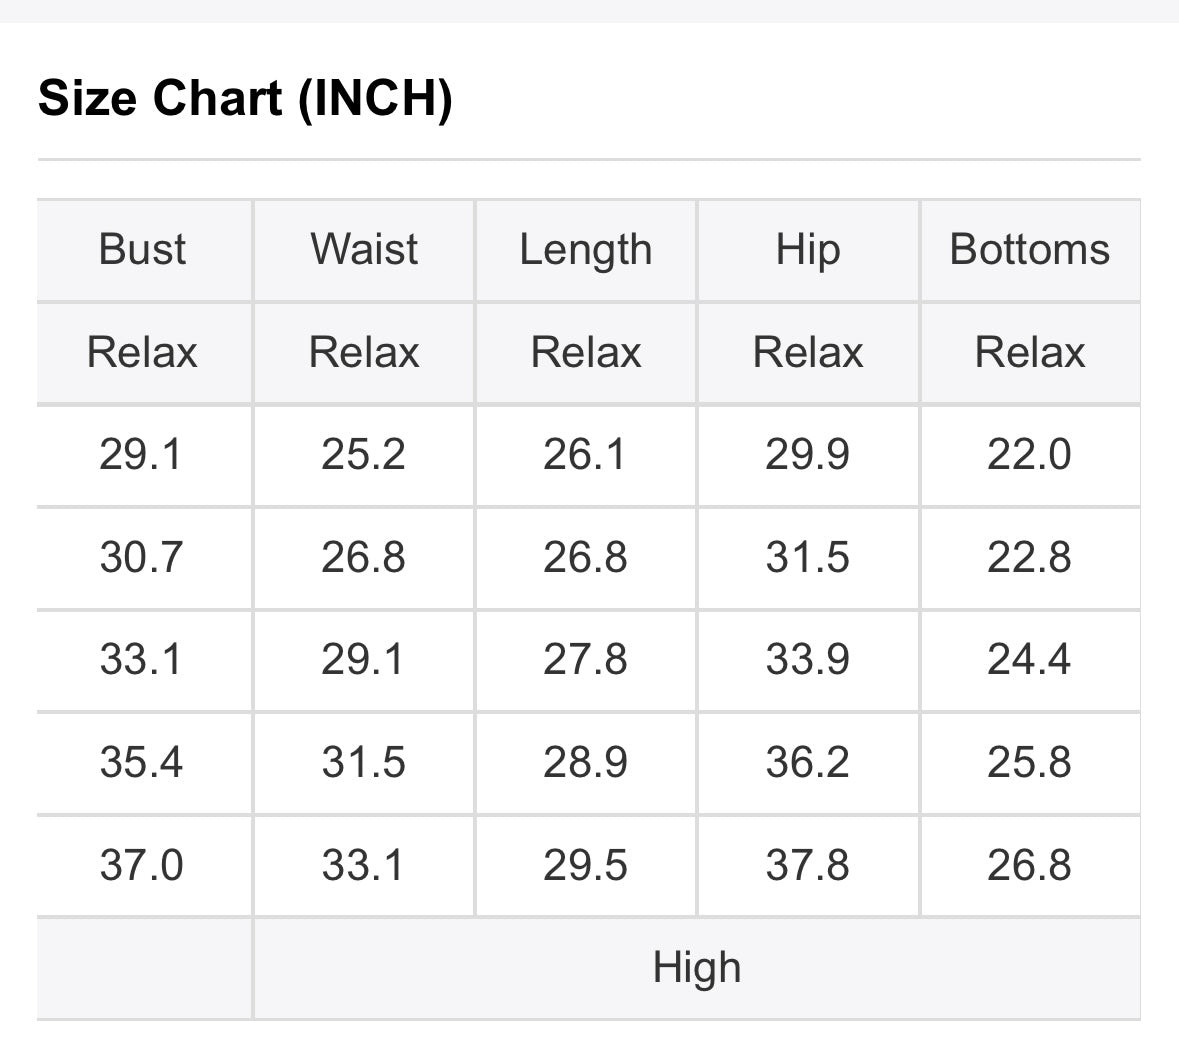Image resolution: width=1179 pixels, height=1058 pixels.
Task: Click the Relax cell under Bottoms
Action: [1030, 353]
